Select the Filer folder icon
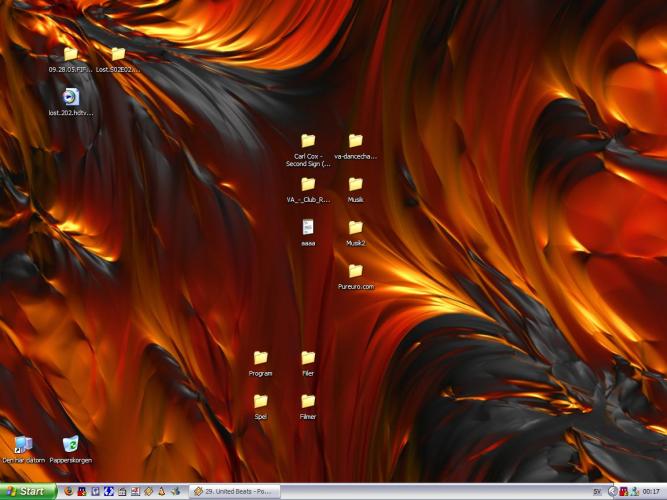 tap(308, 358)
